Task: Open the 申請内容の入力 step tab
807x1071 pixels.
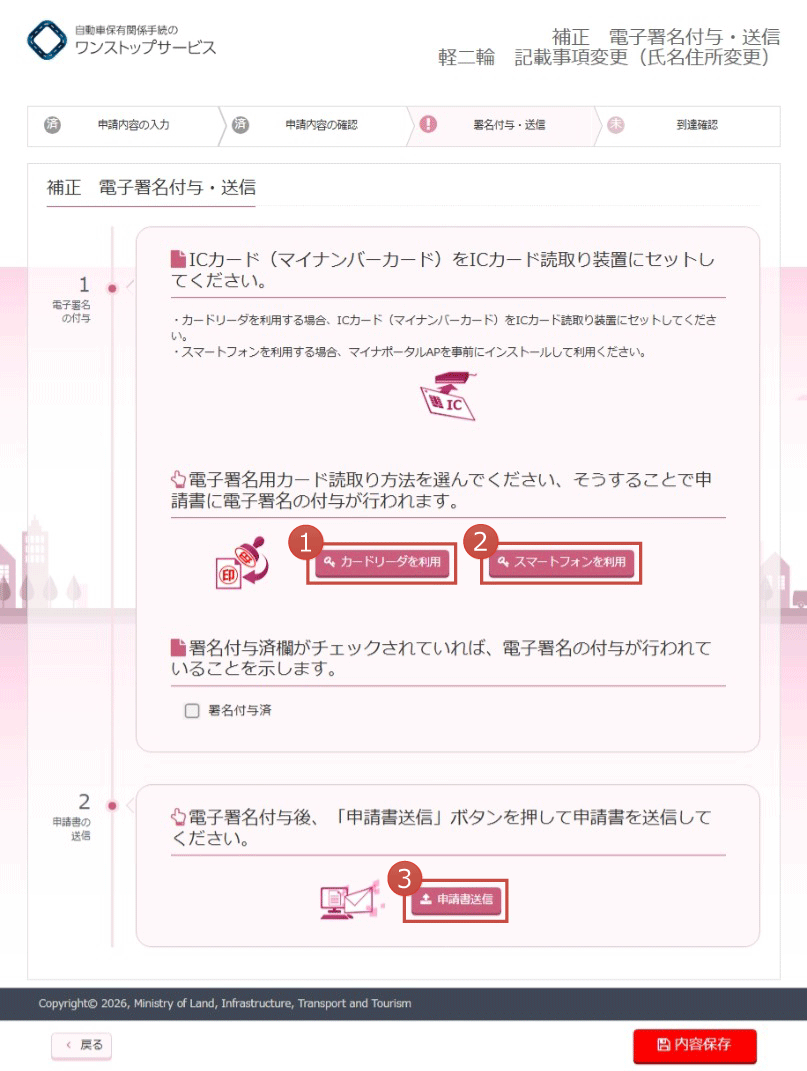Action: (124, 126)
